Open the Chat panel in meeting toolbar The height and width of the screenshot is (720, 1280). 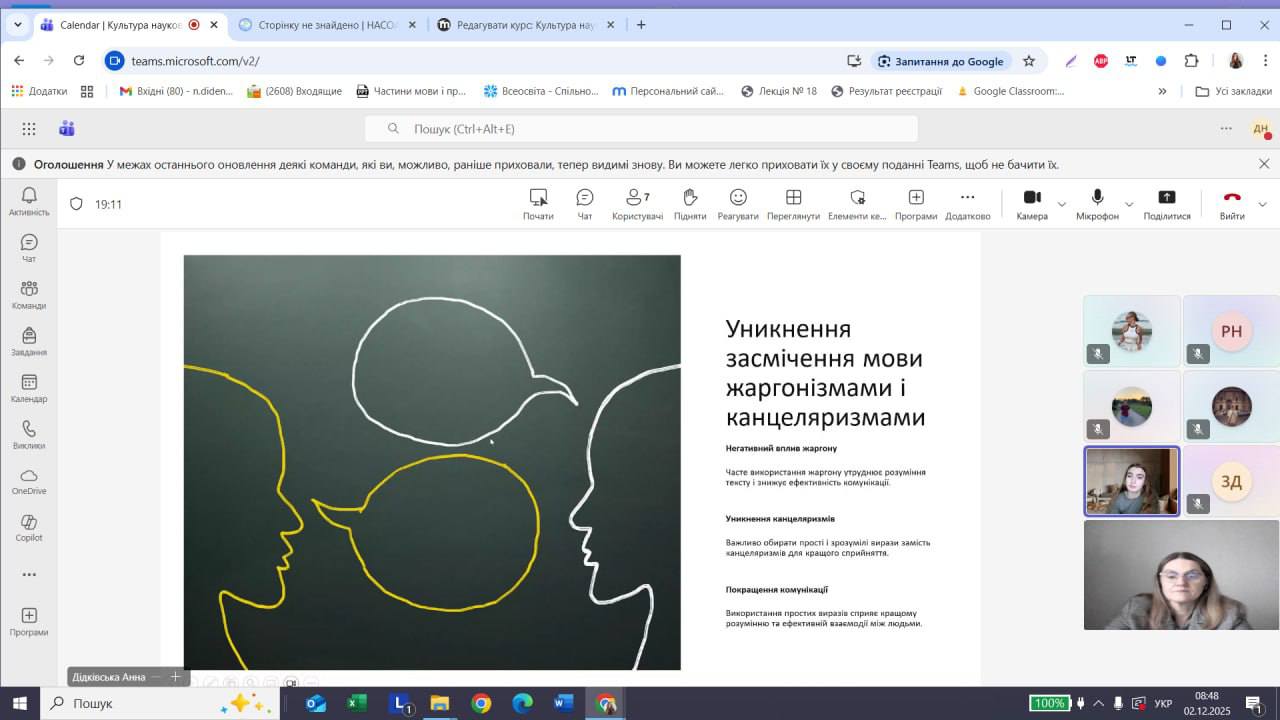pos(585,204)
